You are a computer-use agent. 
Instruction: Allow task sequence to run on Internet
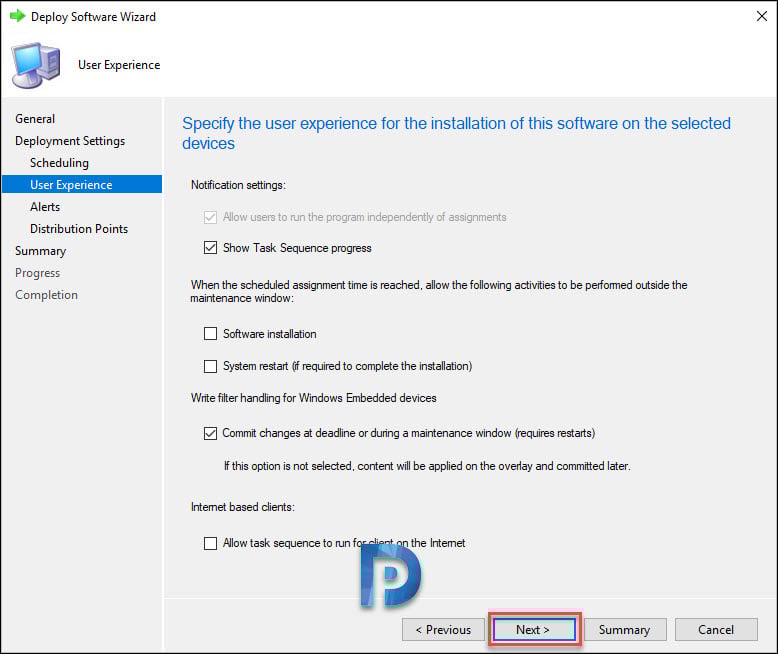click(210, 543)
